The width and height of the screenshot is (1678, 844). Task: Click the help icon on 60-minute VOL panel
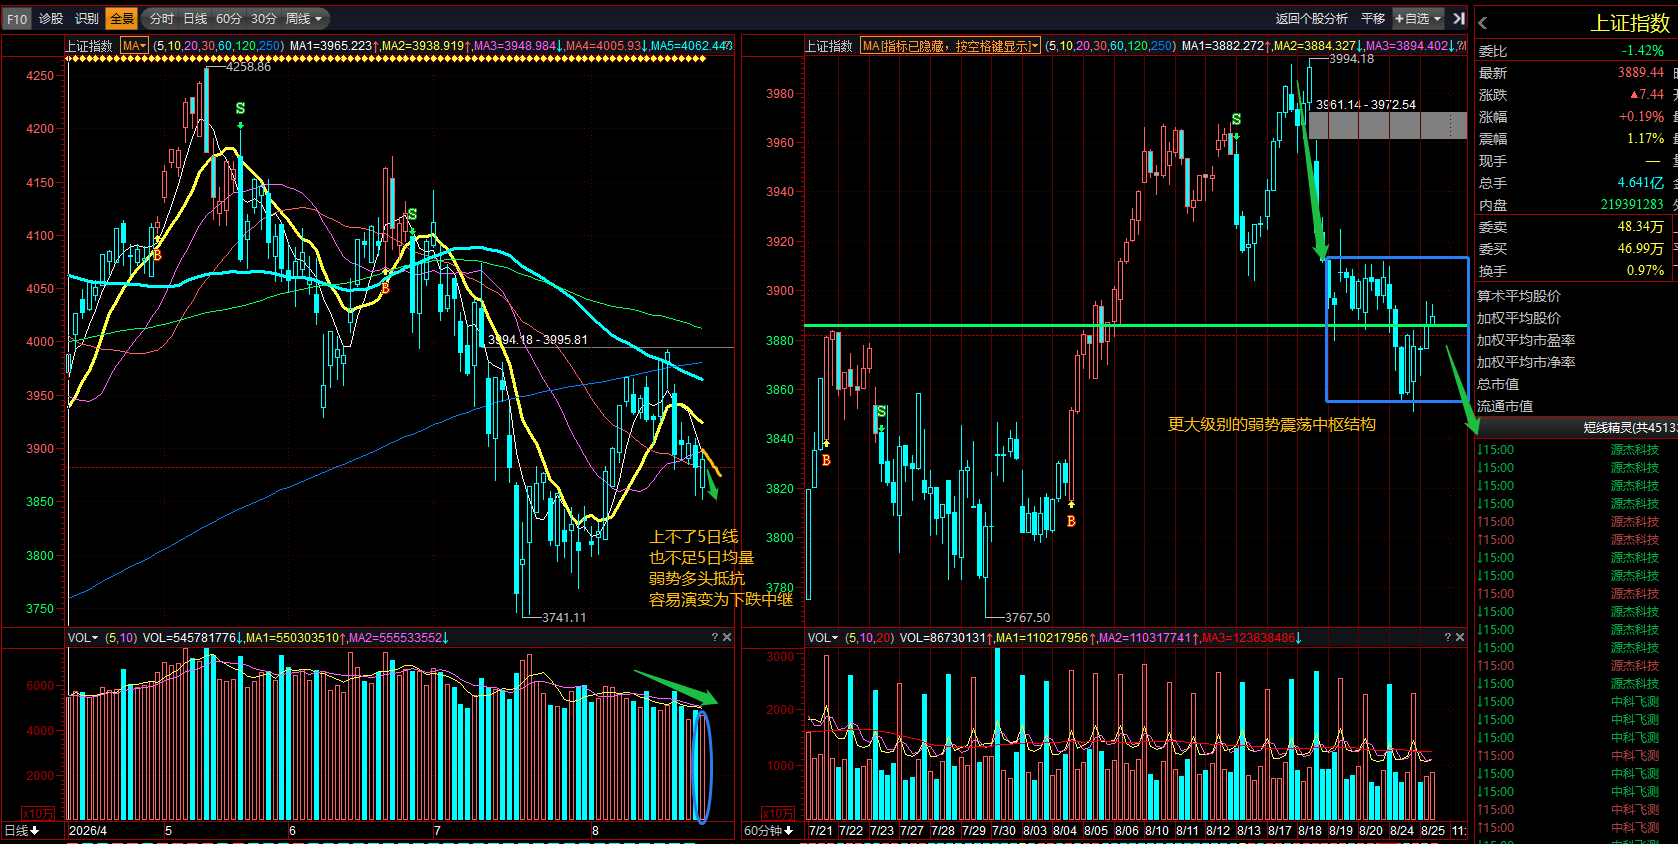pyautogui.click(x=1447, y=638)
